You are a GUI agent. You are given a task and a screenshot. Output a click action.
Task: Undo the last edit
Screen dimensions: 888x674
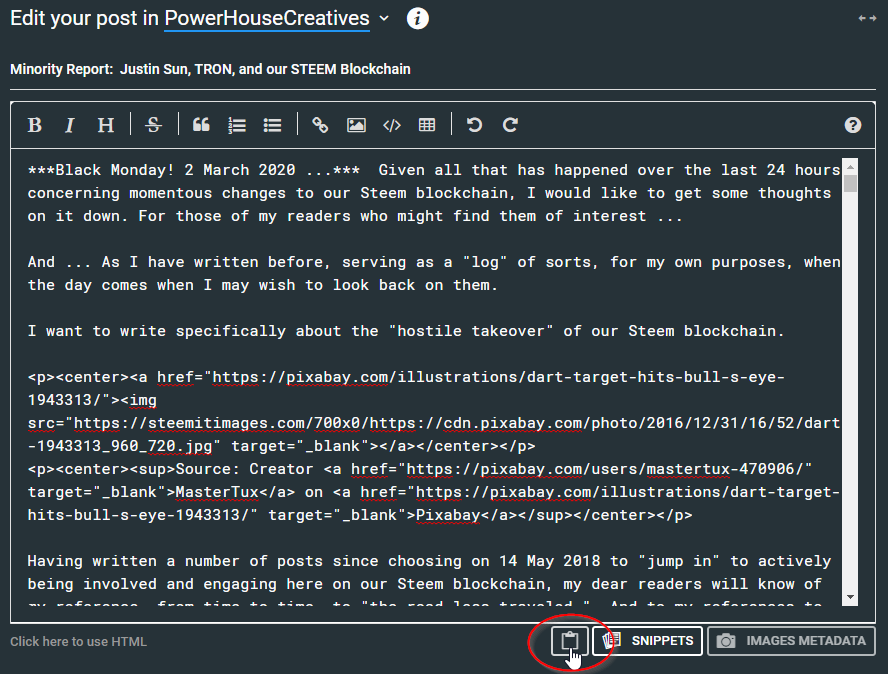pyautogui.click(x=474, y=125)
